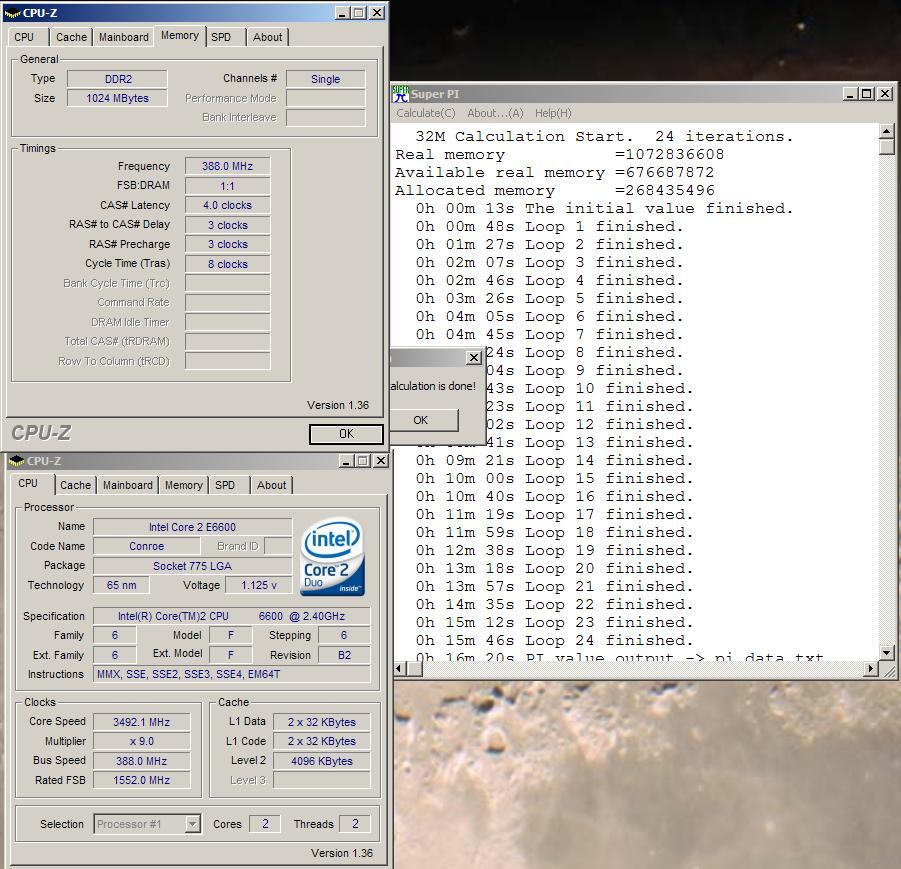The image size is (901, 869).
Task: Click the Cores value 2
Action: click(265, 824)
